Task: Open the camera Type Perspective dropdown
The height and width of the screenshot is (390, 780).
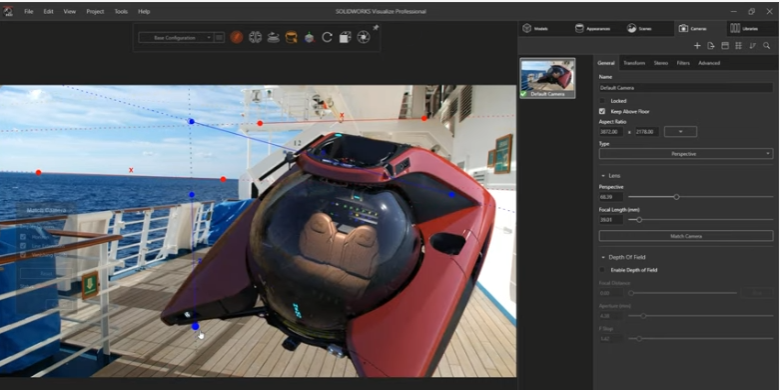Action: point(686,154)
